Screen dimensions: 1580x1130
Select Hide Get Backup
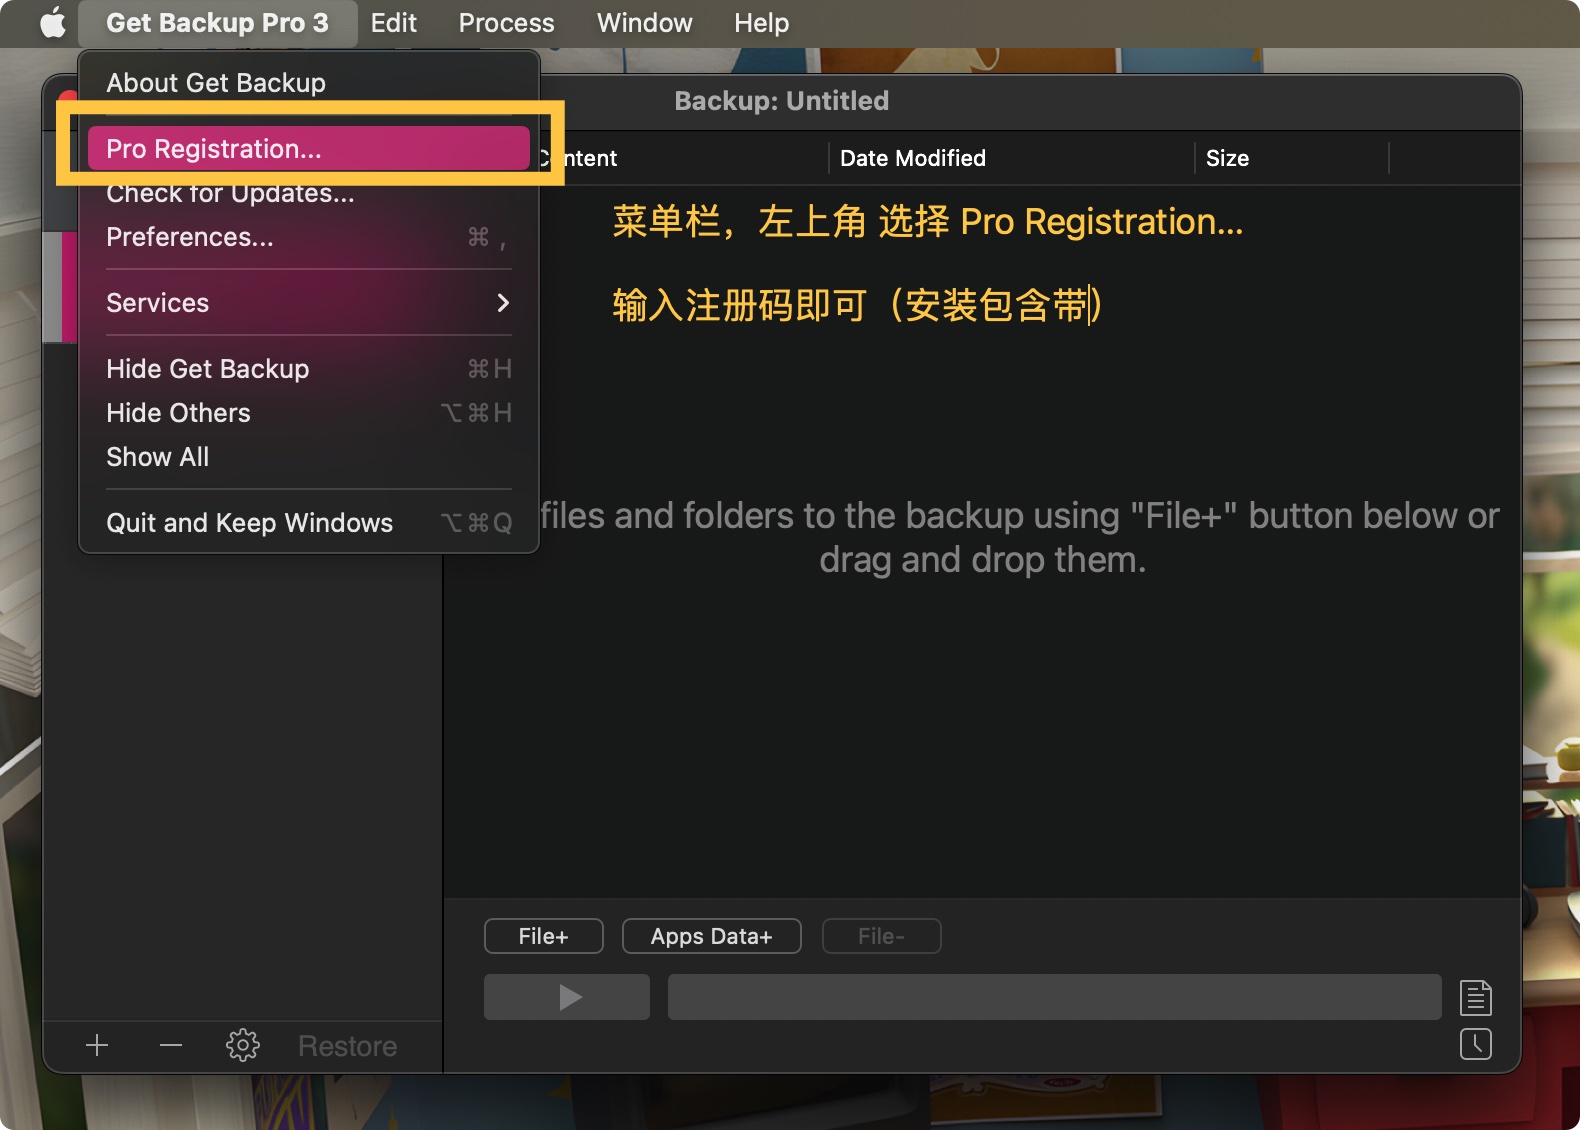tap(309, 369)
